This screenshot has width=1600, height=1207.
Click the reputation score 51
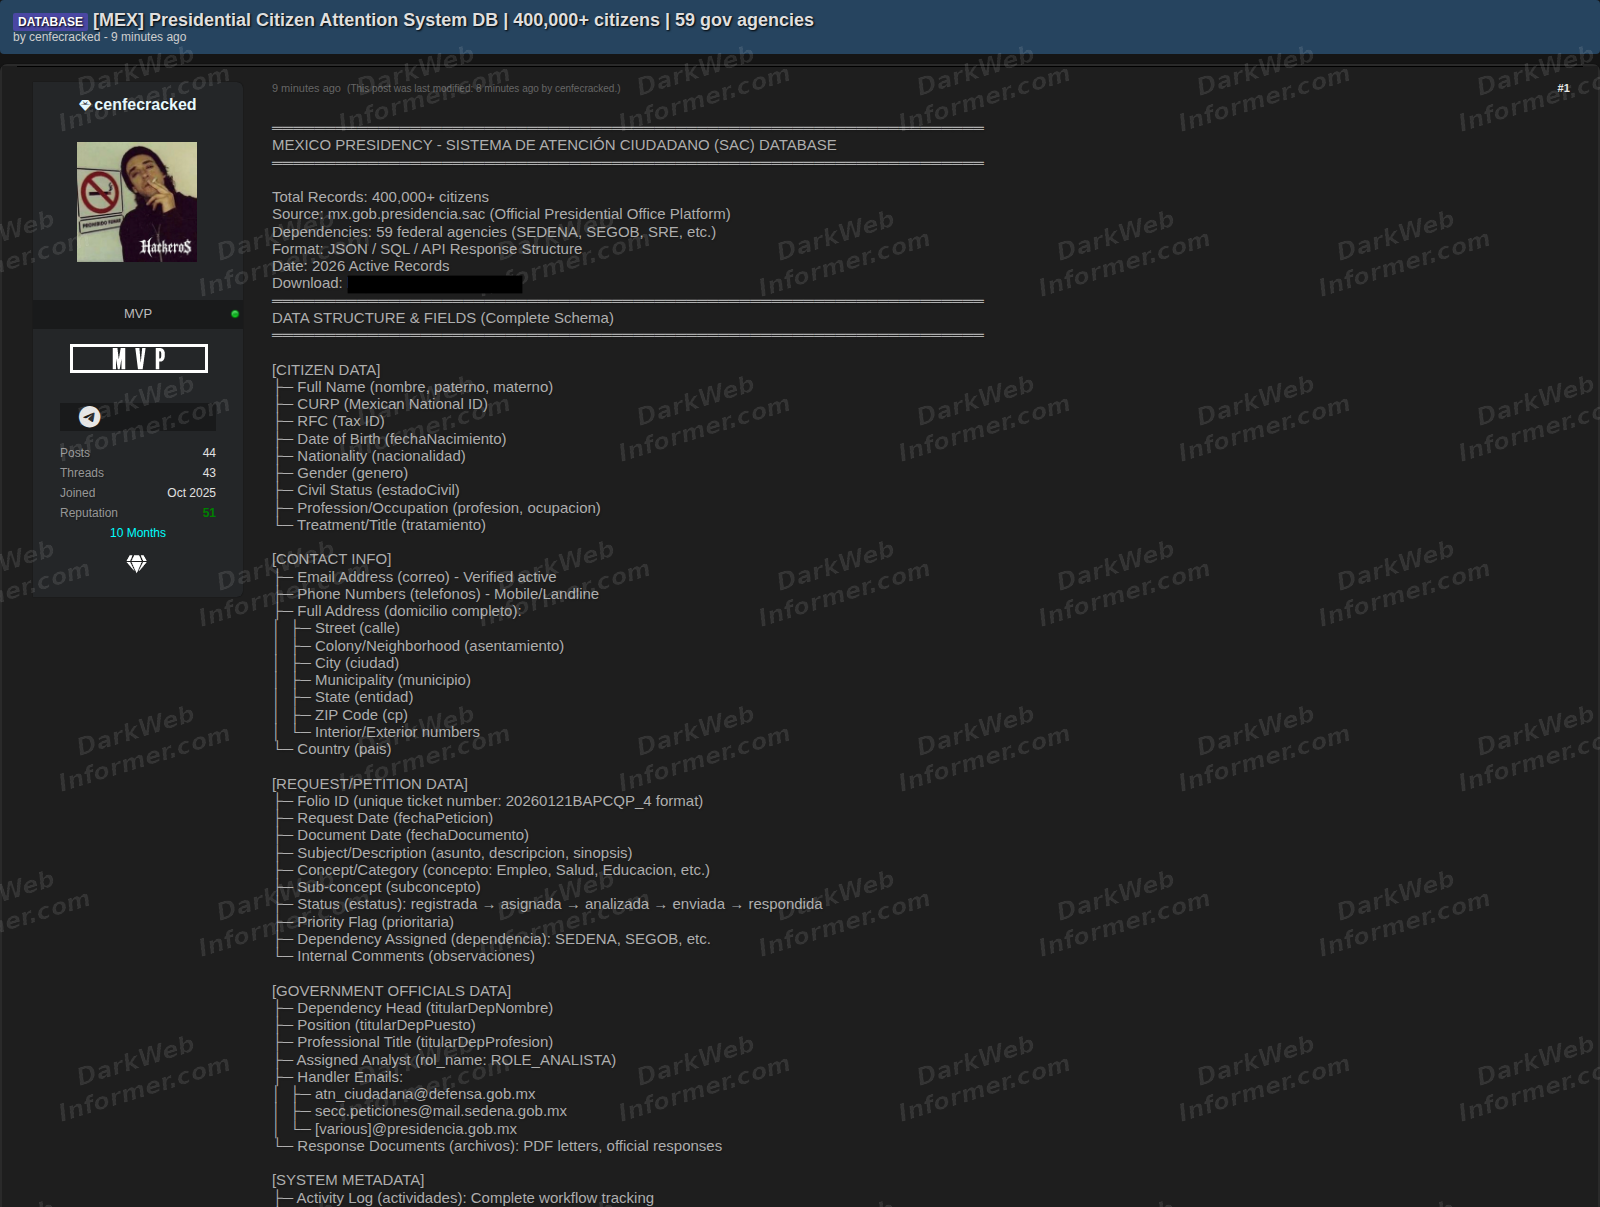coord(209,513)
